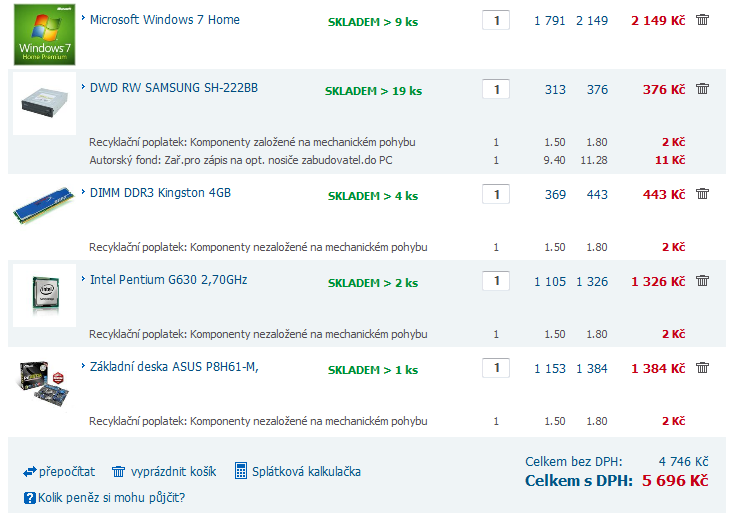Click the 5 696 Kč grand total
The height and width of the screenshot is (513, 733).
click(x=675, y=481)
